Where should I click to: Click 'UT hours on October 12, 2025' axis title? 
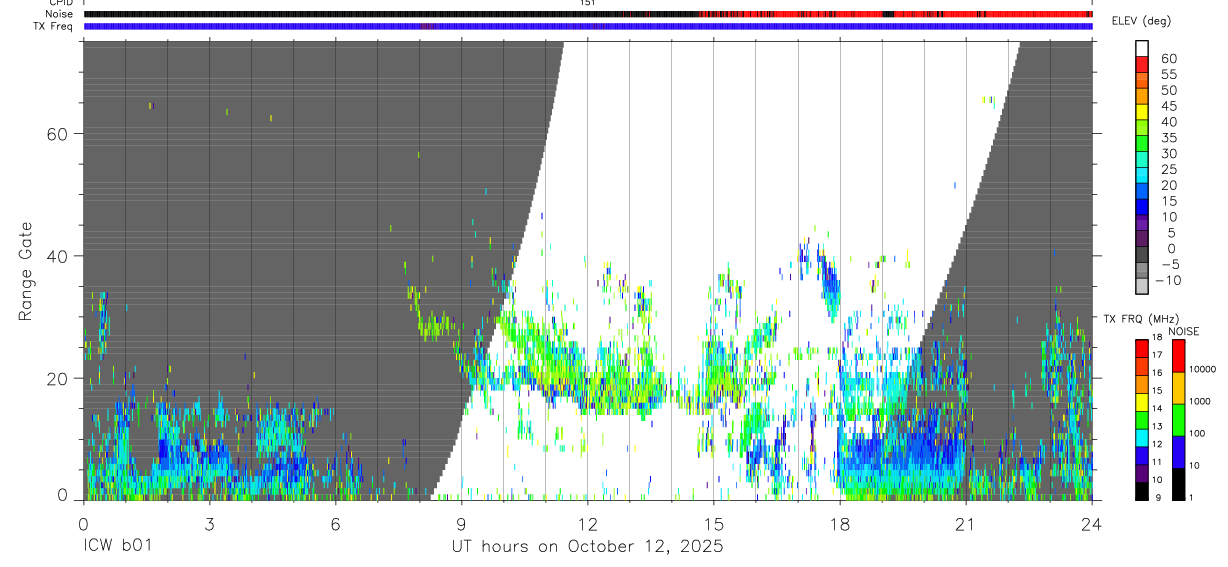tap(586, 547)
